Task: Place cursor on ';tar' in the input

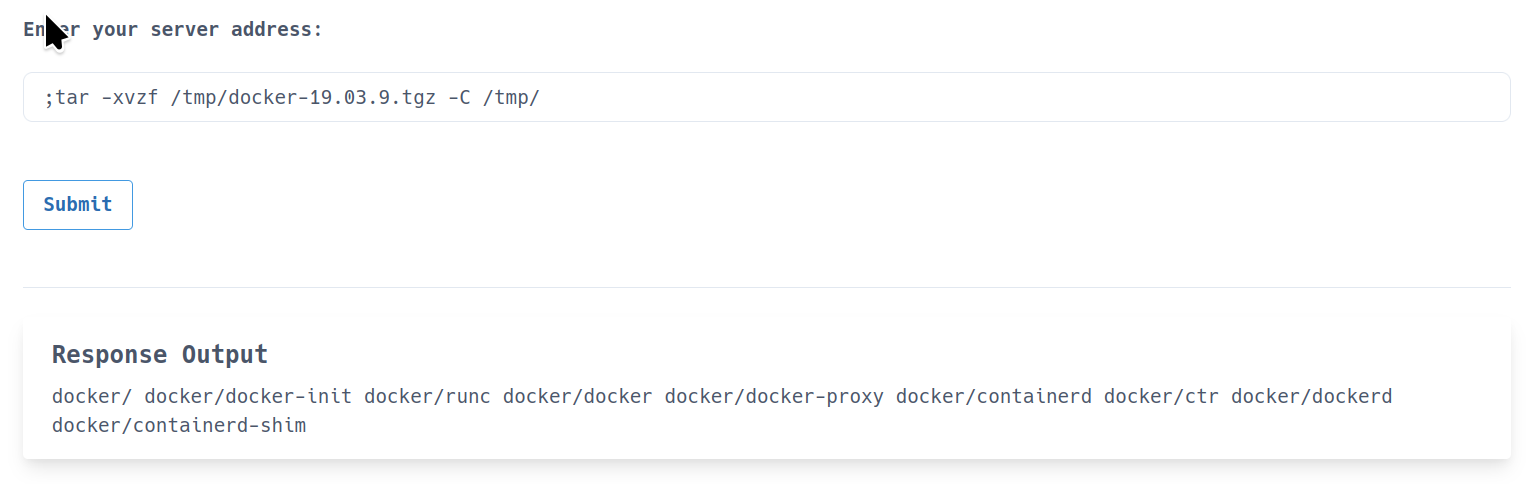Action: [67, 97]
